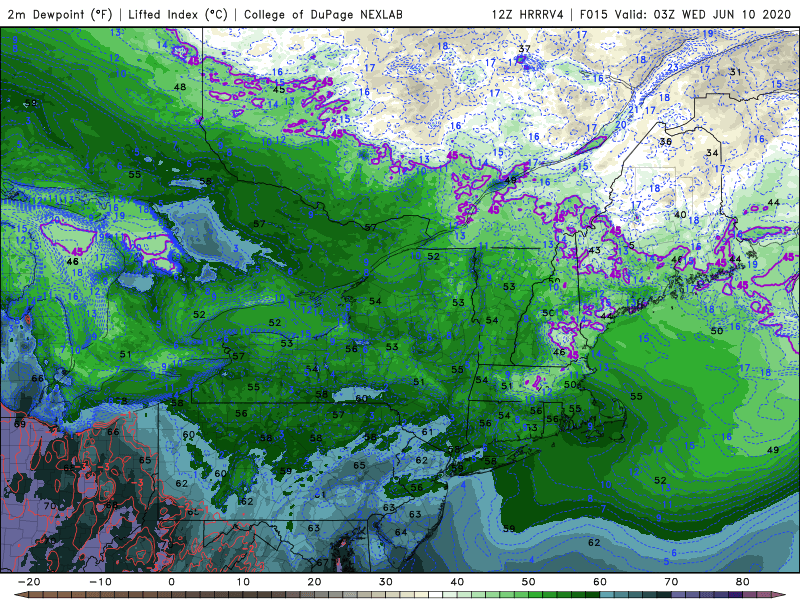Click the dewpoint value 69 on the map
Screen dimensions: 800x600
20,424
